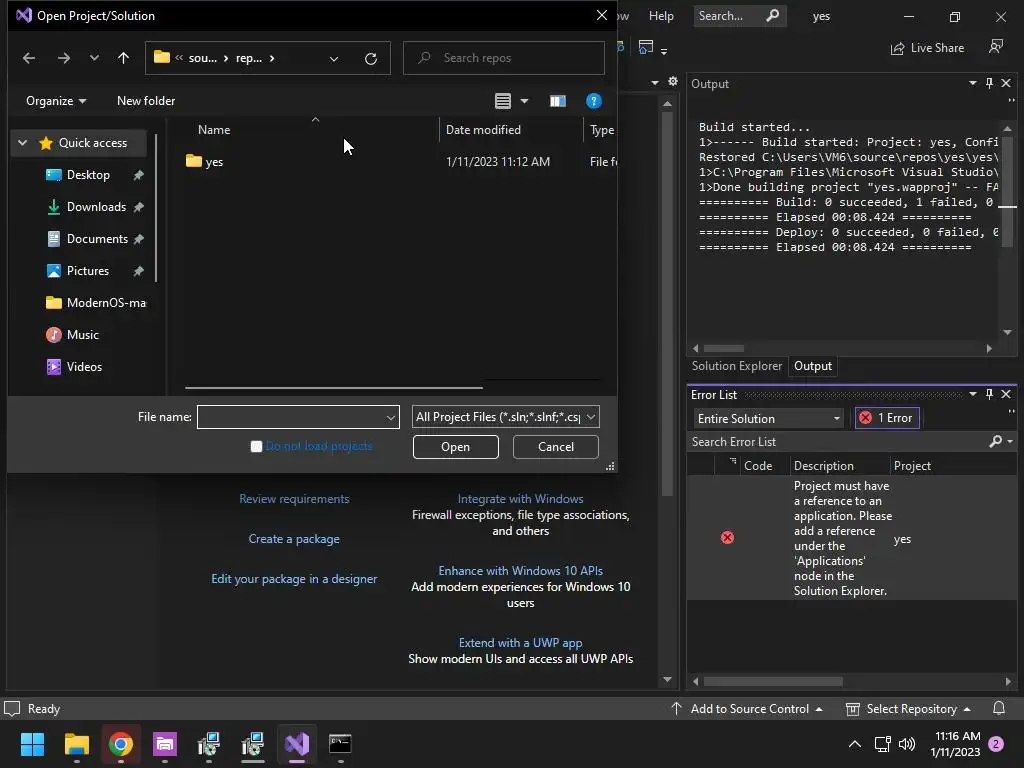Go back in the Open Project dialog
The height and width of the screenshot is (768, 1024).
(x=29, y=58)
